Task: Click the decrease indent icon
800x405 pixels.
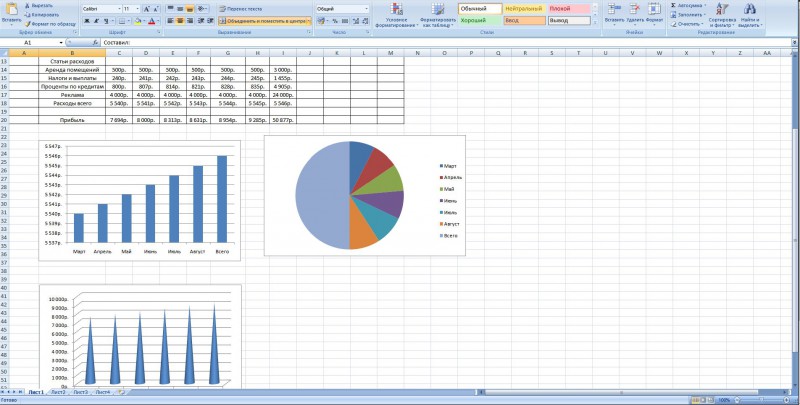Action: [201, 21]
